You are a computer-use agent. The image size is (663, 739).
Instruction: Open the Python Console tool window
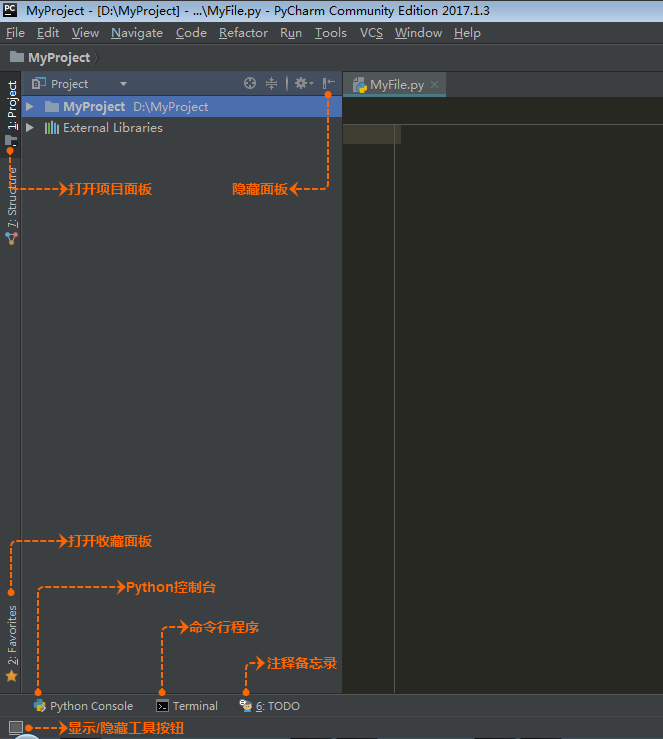83,706
